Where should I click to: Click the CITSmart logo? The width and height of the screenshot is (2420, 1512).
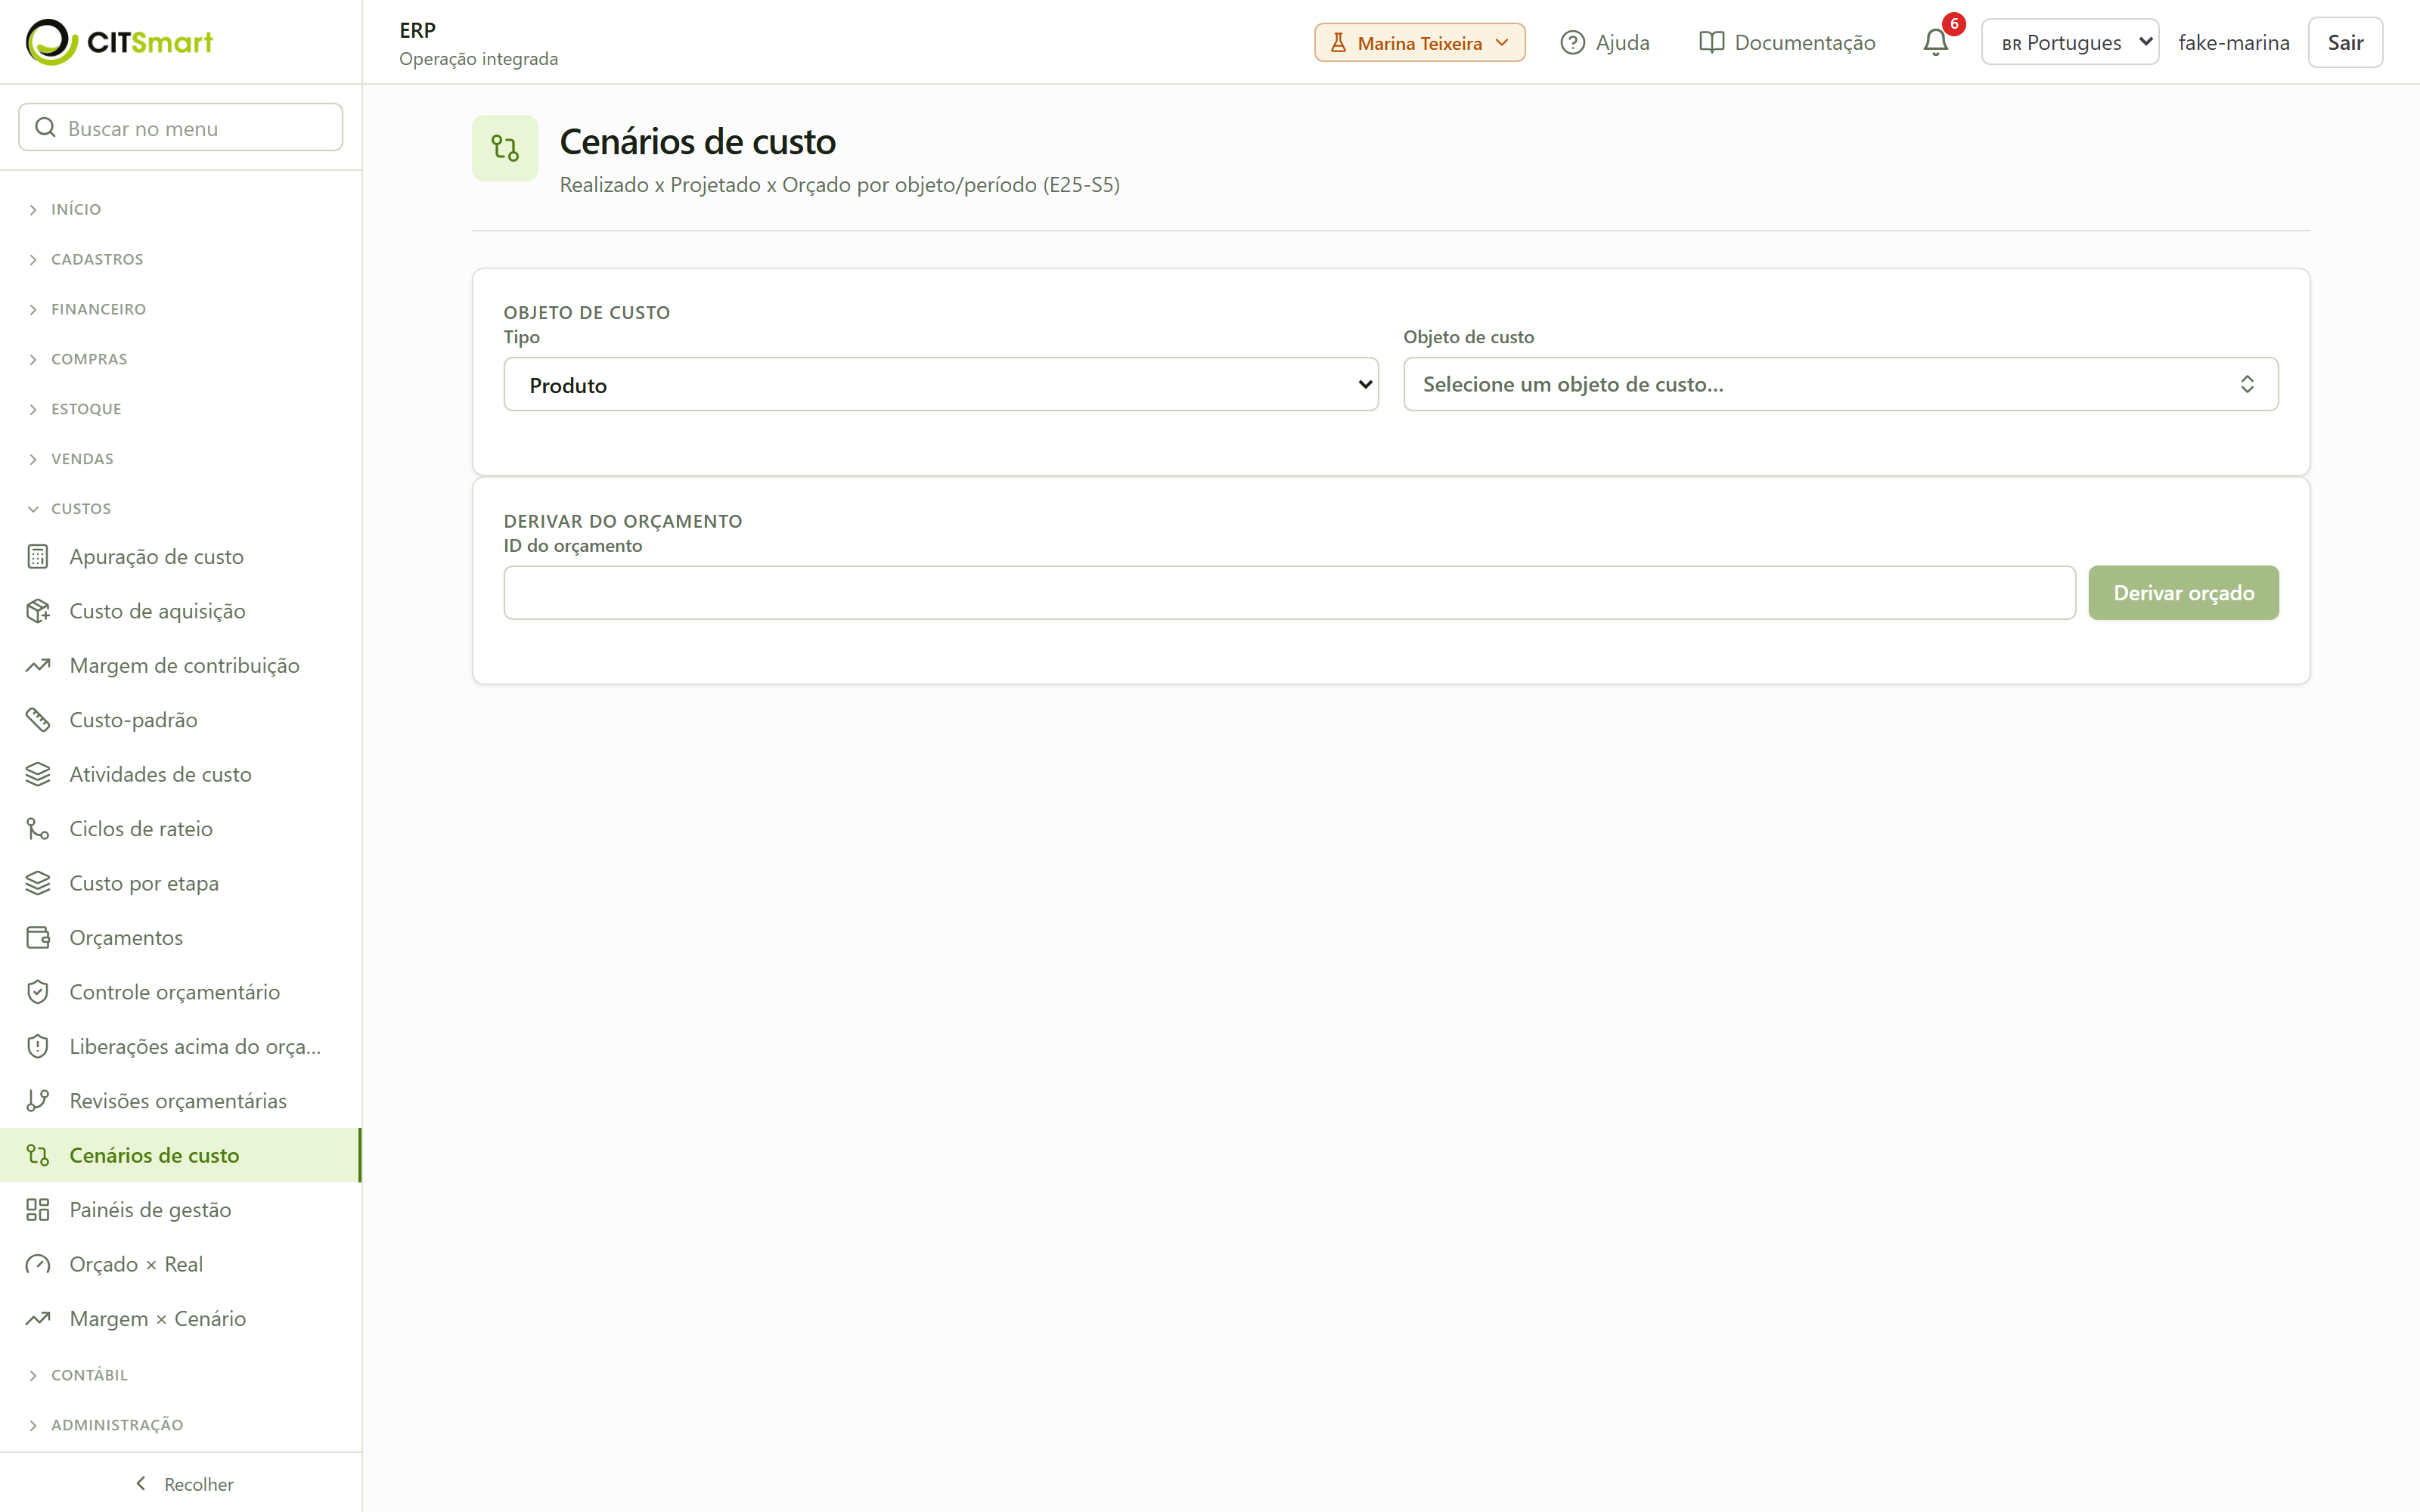[x=119, y=42]
